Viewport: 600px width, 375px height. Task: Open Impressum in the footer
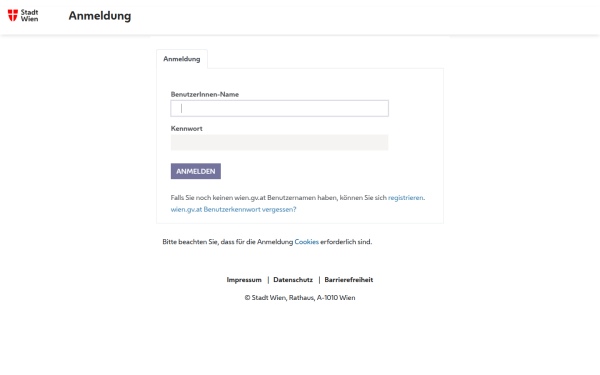click(244, 280)
